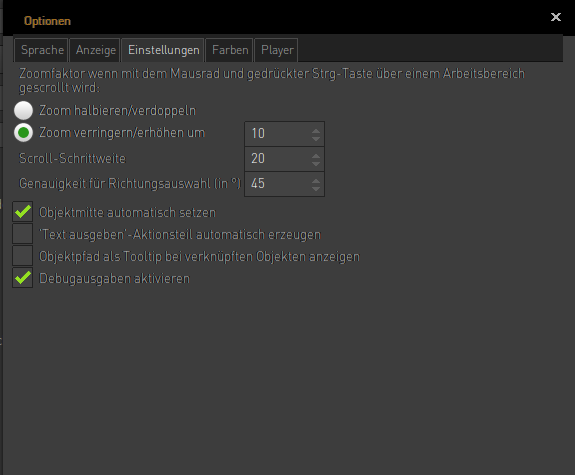The width and height of the screenshot is (575, 475).
Task: Decrease Genauigkeit angle with down arrow
Action: tap(316, 189)
